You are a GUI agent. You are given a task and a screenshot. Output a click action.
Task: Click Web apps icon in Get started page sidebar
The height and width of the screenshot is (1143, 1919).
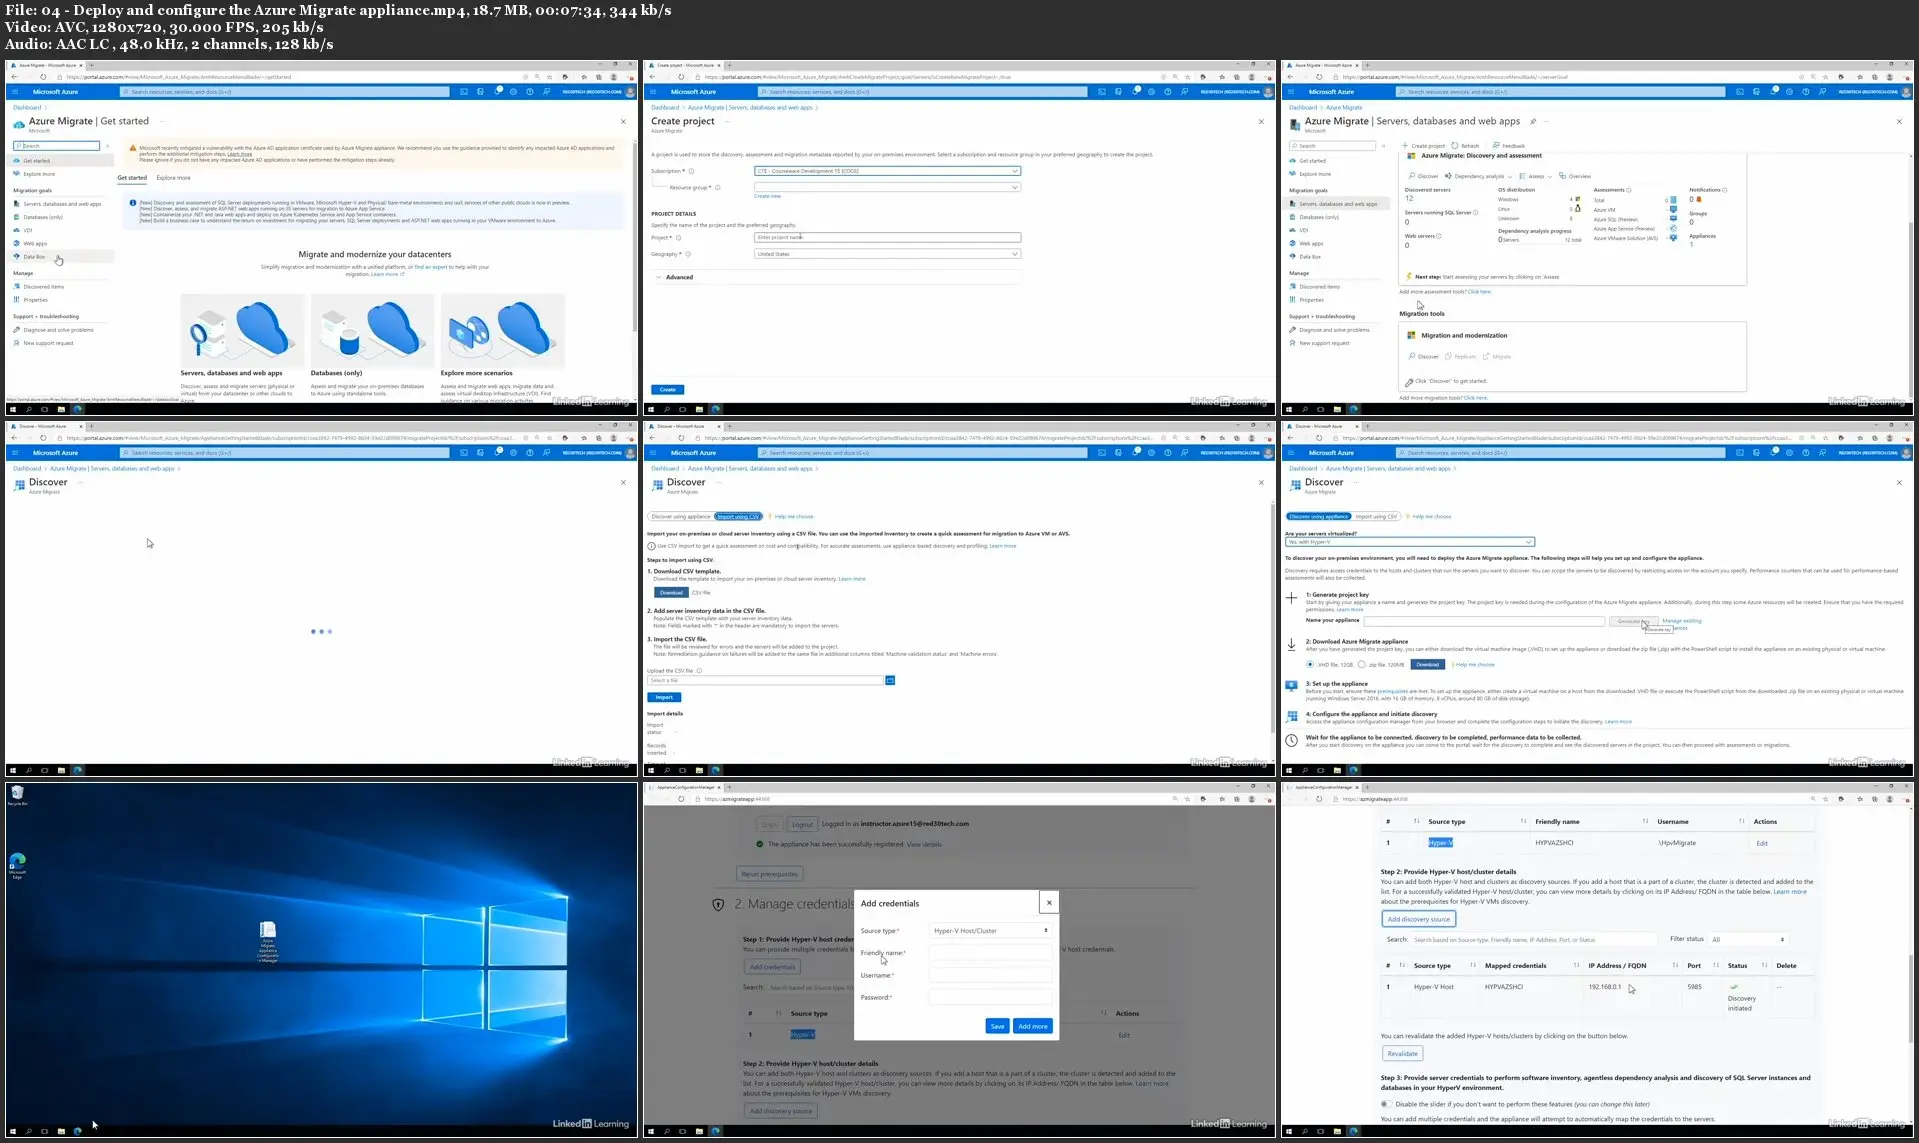click(17, 243)
